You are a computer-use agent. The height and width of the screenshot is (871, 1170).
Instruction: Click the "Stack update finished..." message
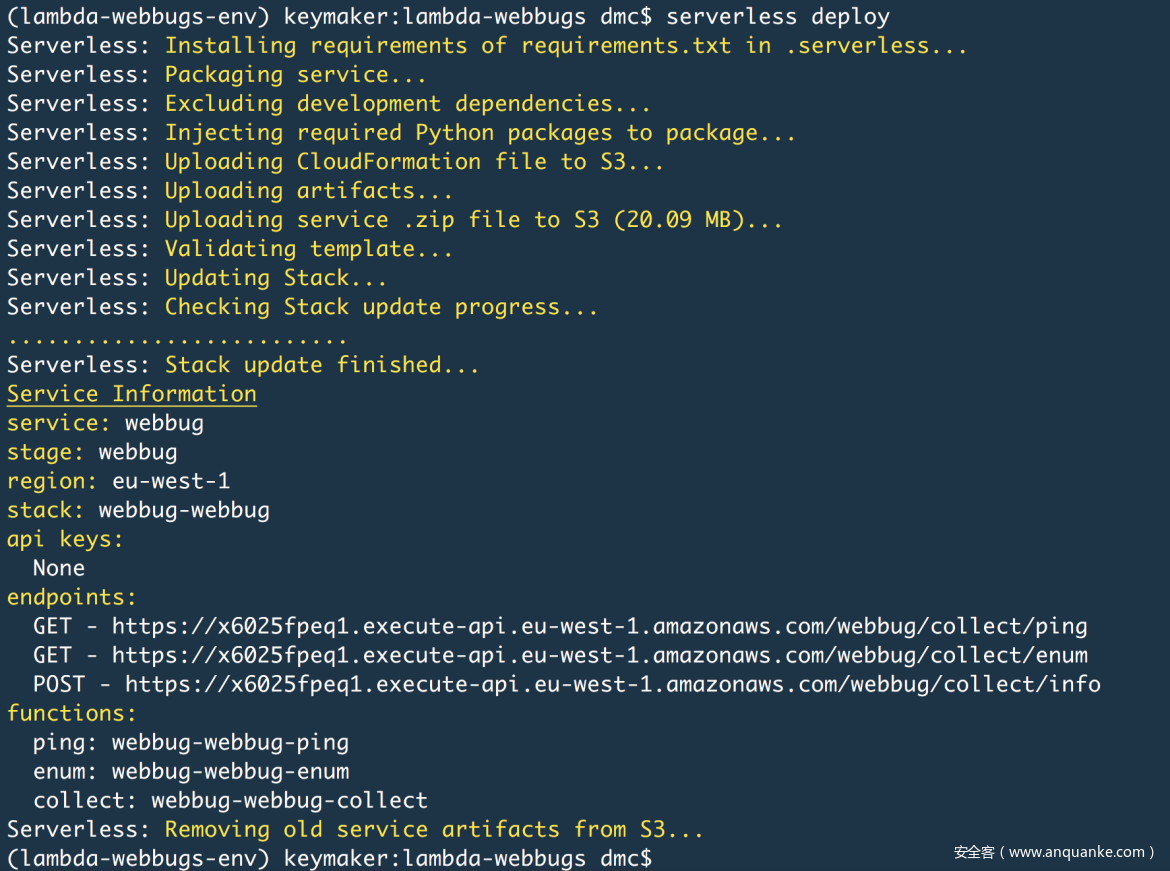coord(322,365)
